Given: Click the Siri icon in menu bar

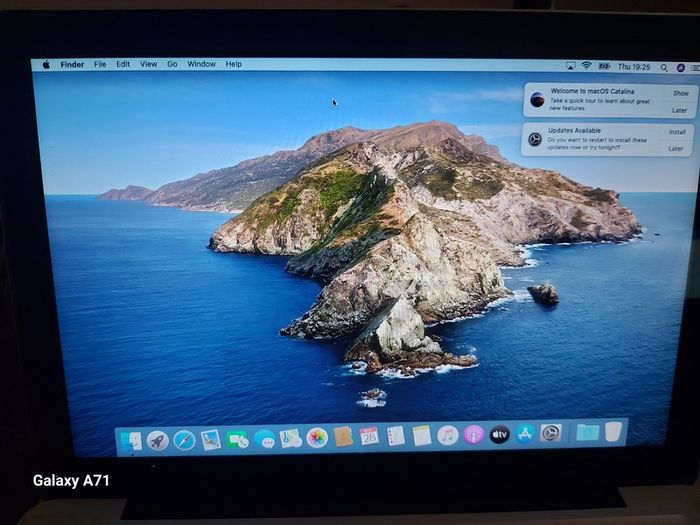Looking at the screenshot, I should coord(681,68).
